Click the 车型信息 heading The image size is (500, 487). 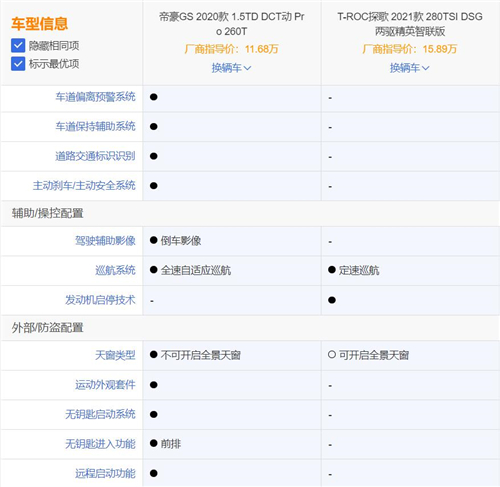click(x=40, y=24)
